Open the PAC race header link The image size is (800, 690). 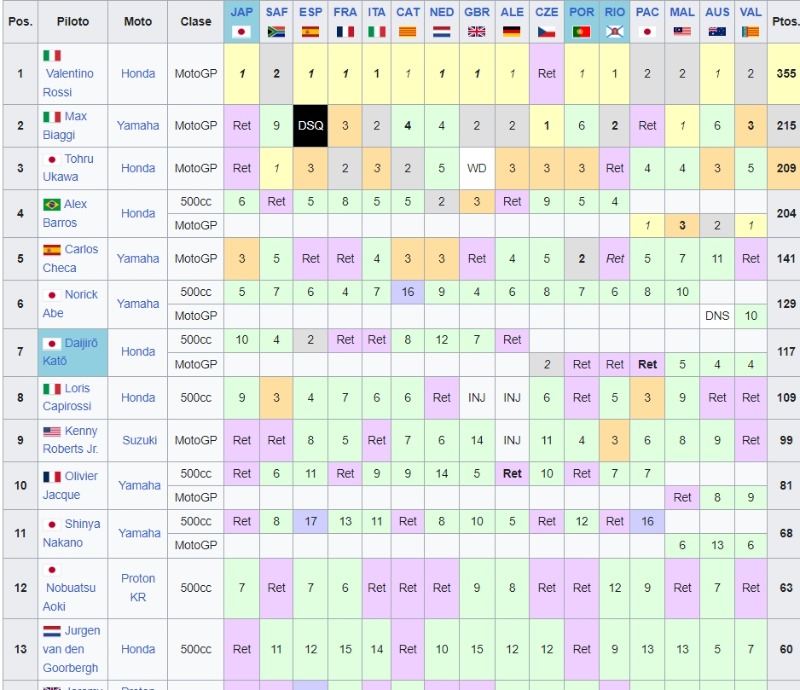pyautogui.click(x=647, y=12)
